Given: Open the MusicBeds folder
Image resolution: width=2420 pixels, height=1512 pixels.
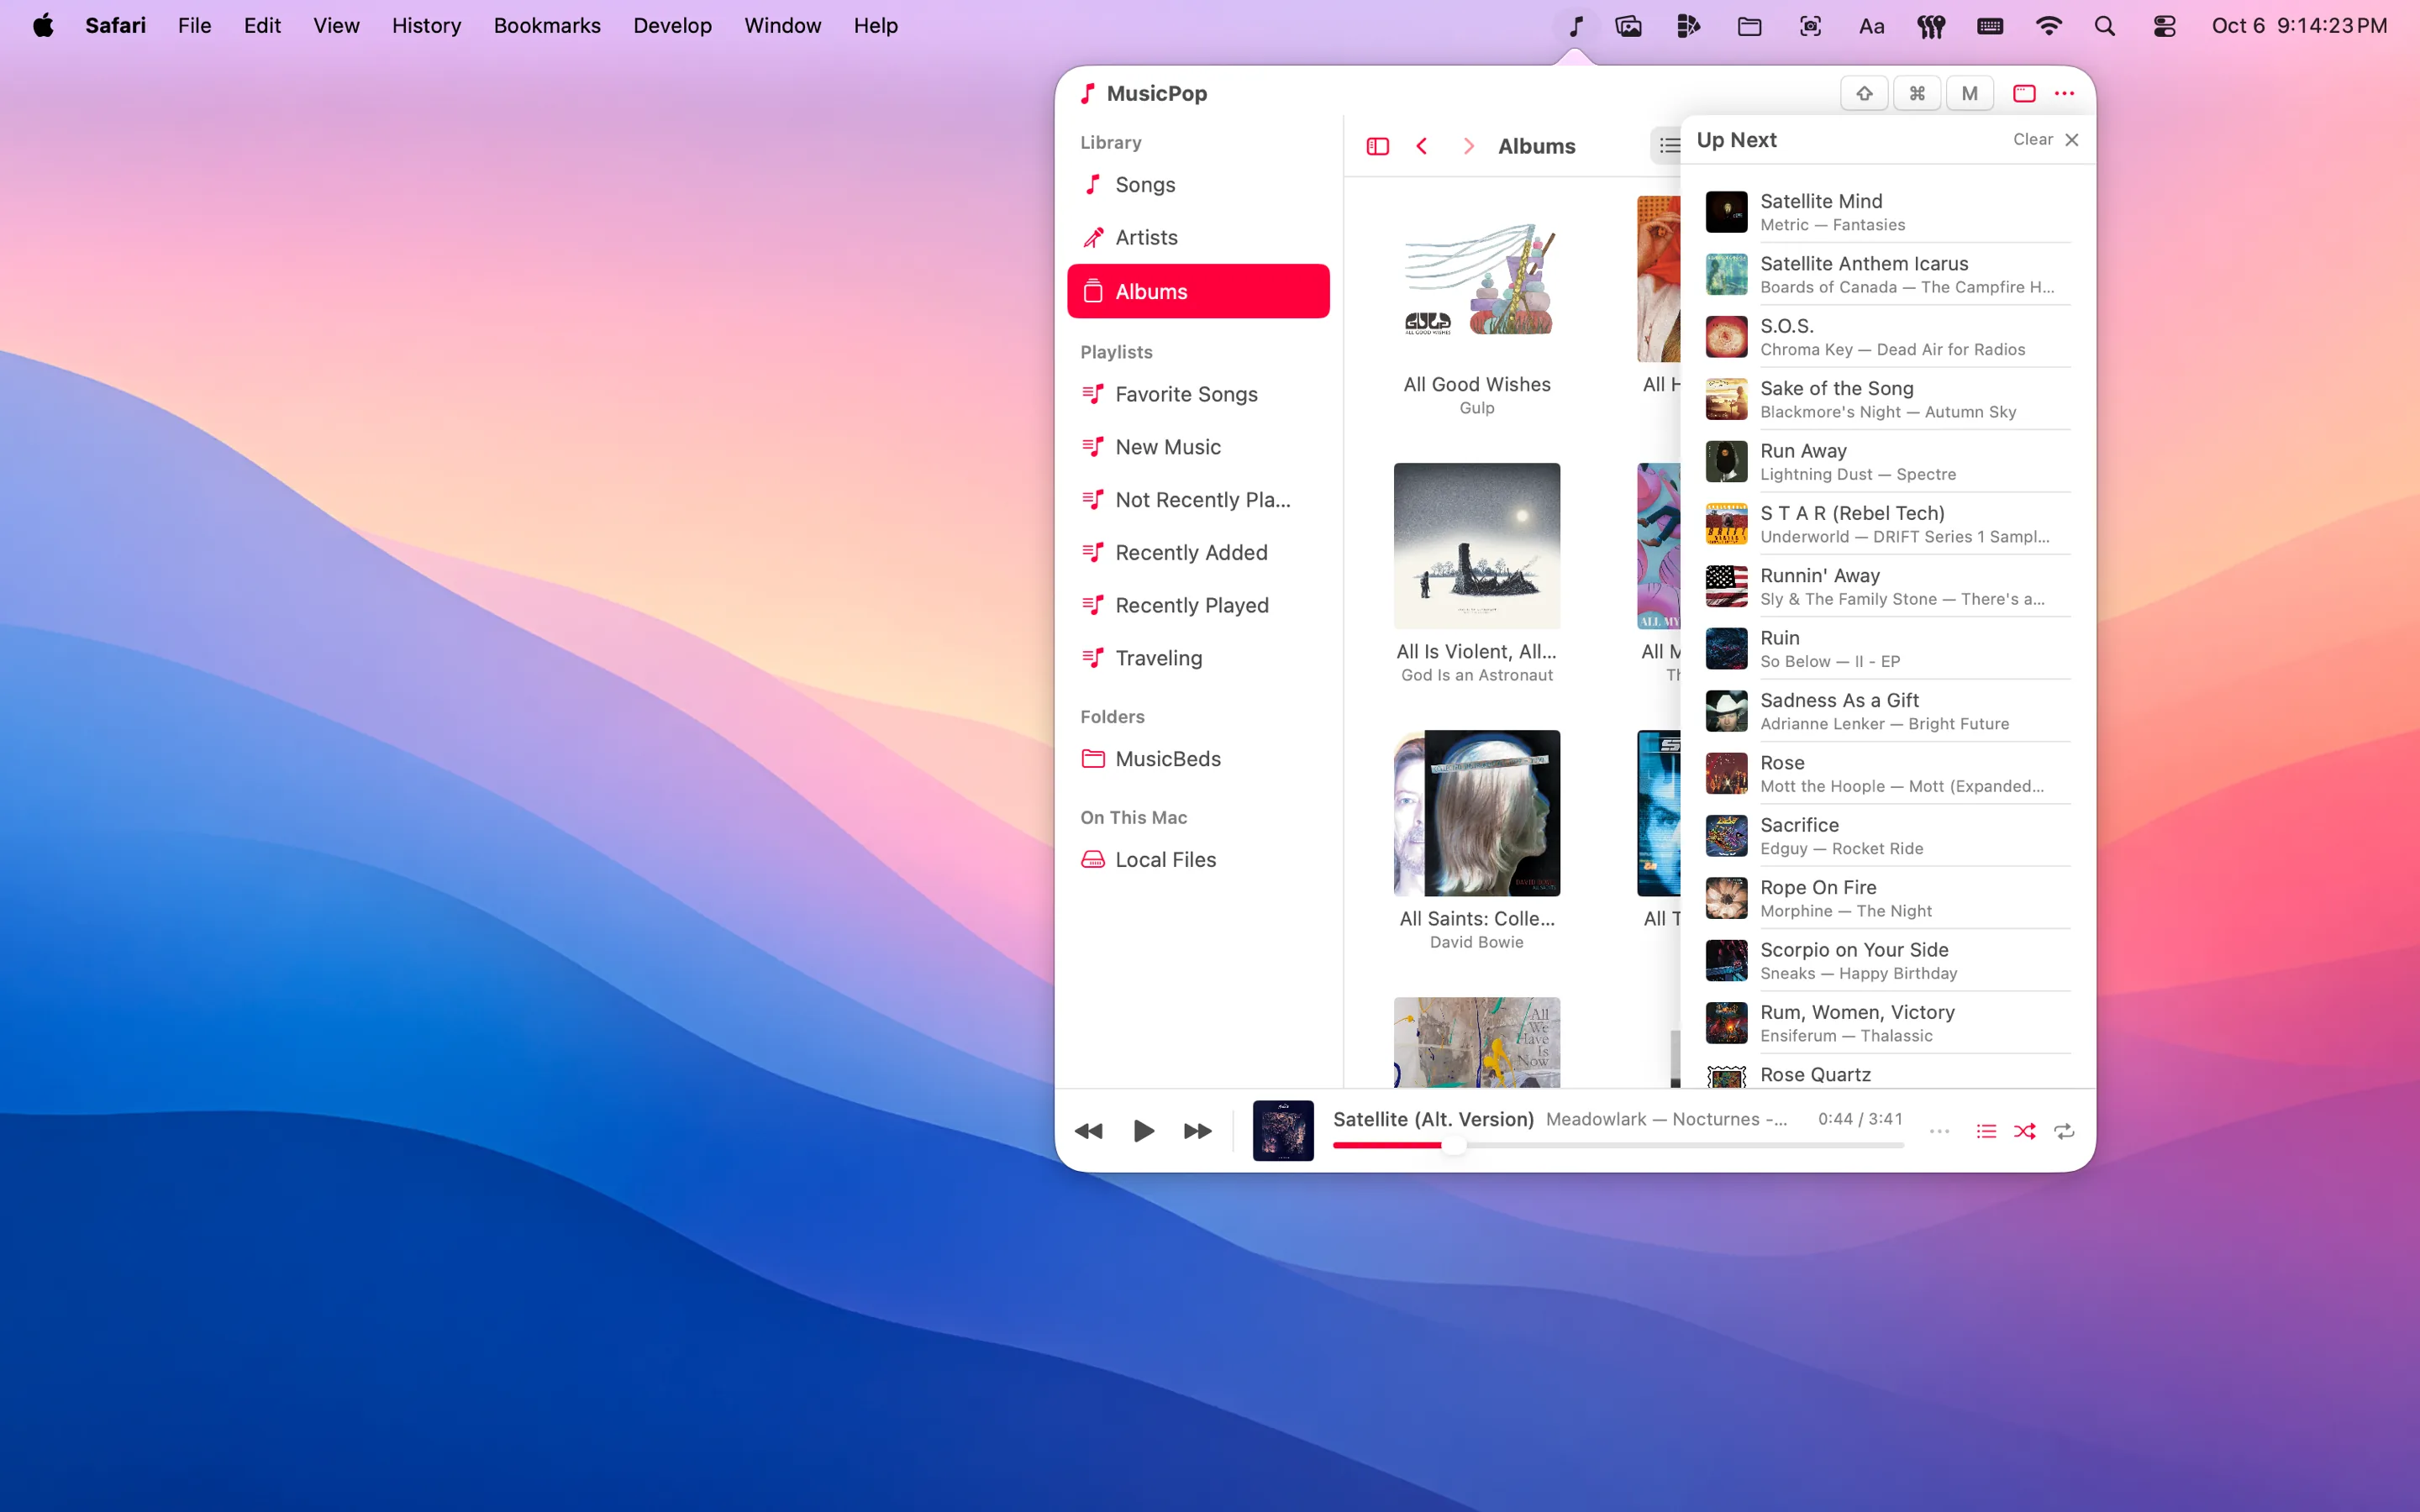Looking at the screenshot, I should pos(1198,759).
